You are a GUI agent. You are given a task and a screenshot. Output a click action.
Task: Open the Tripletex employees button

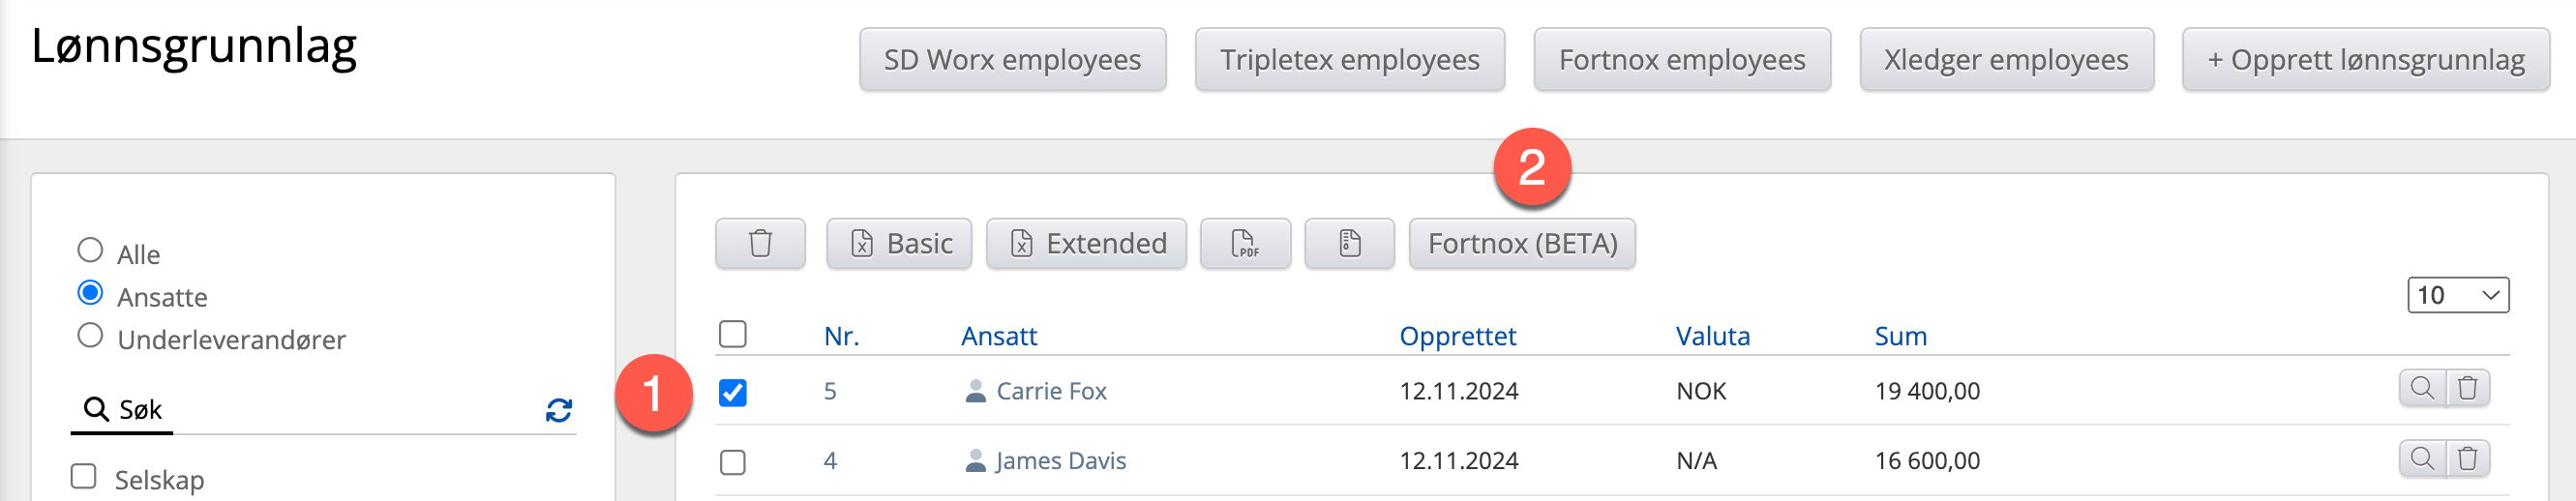click(1349, 60)
